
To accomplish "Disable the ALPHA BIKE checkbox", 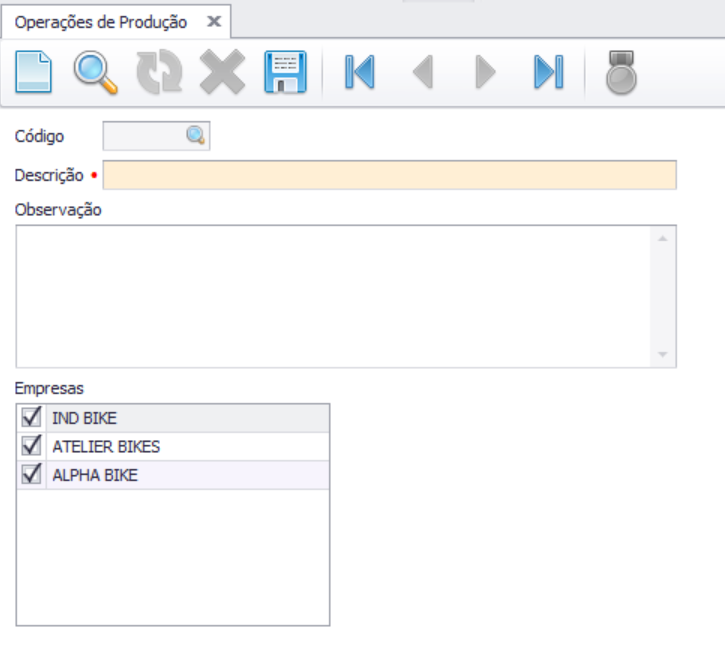I will click(x=31, y=475).
